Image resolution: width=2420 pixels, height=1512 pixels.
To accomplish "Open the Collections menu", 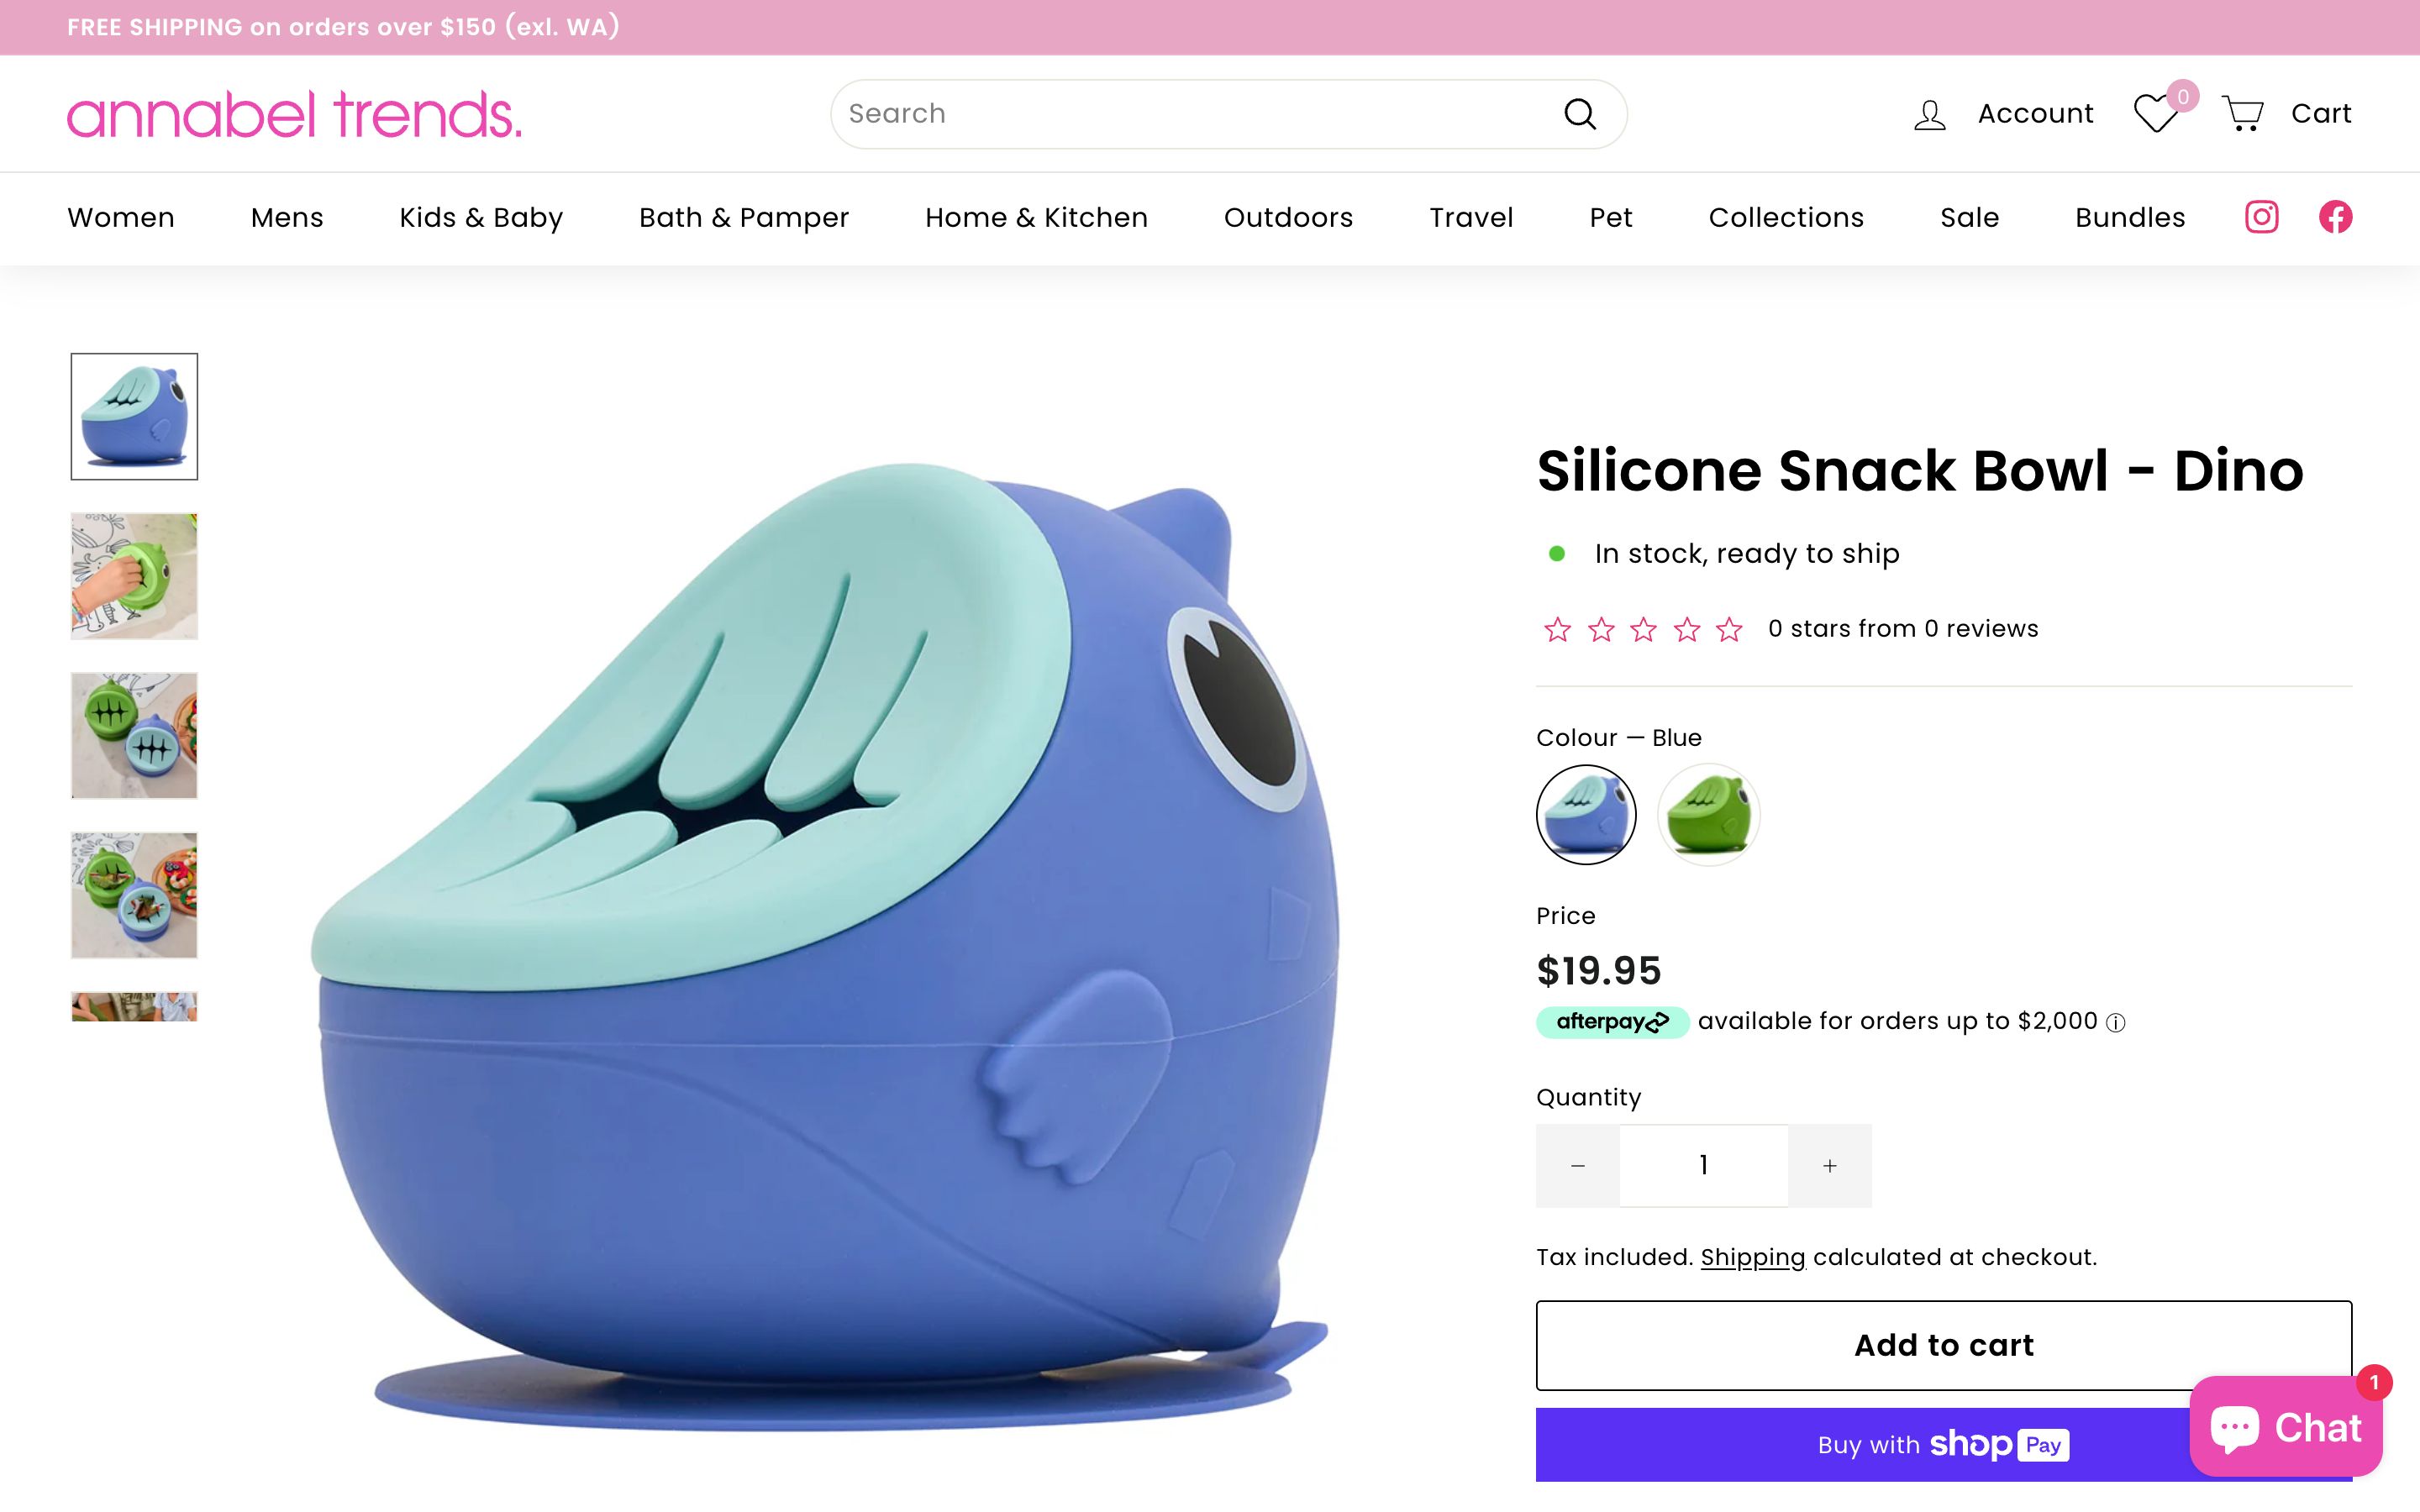I will pos(1786,217).
